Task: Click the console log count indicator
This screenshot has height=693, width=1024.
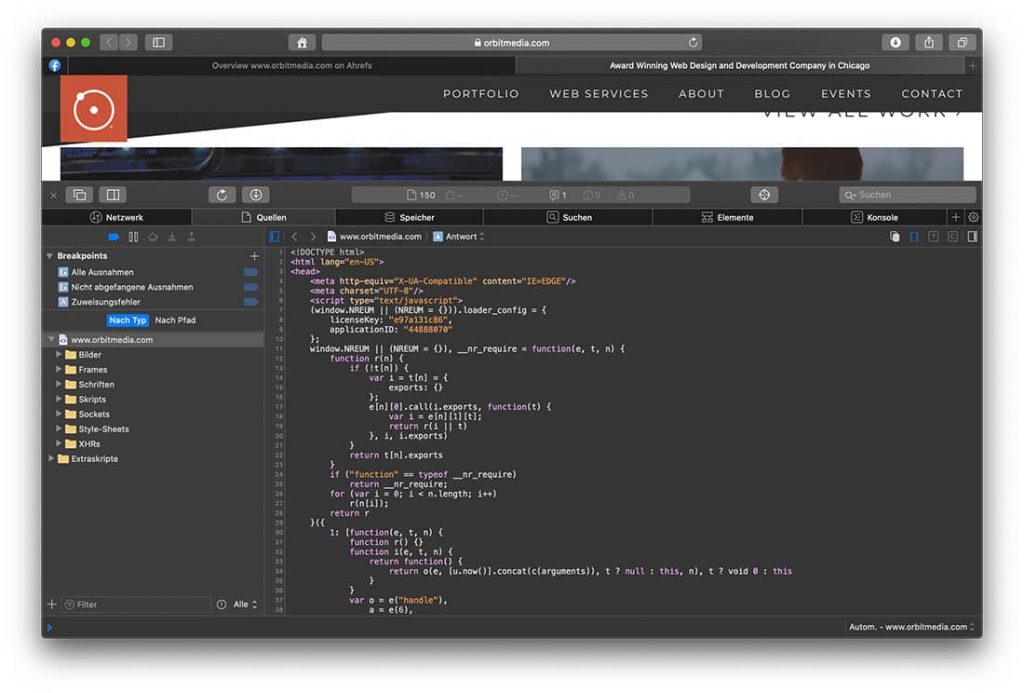Action: click(558, 195)
